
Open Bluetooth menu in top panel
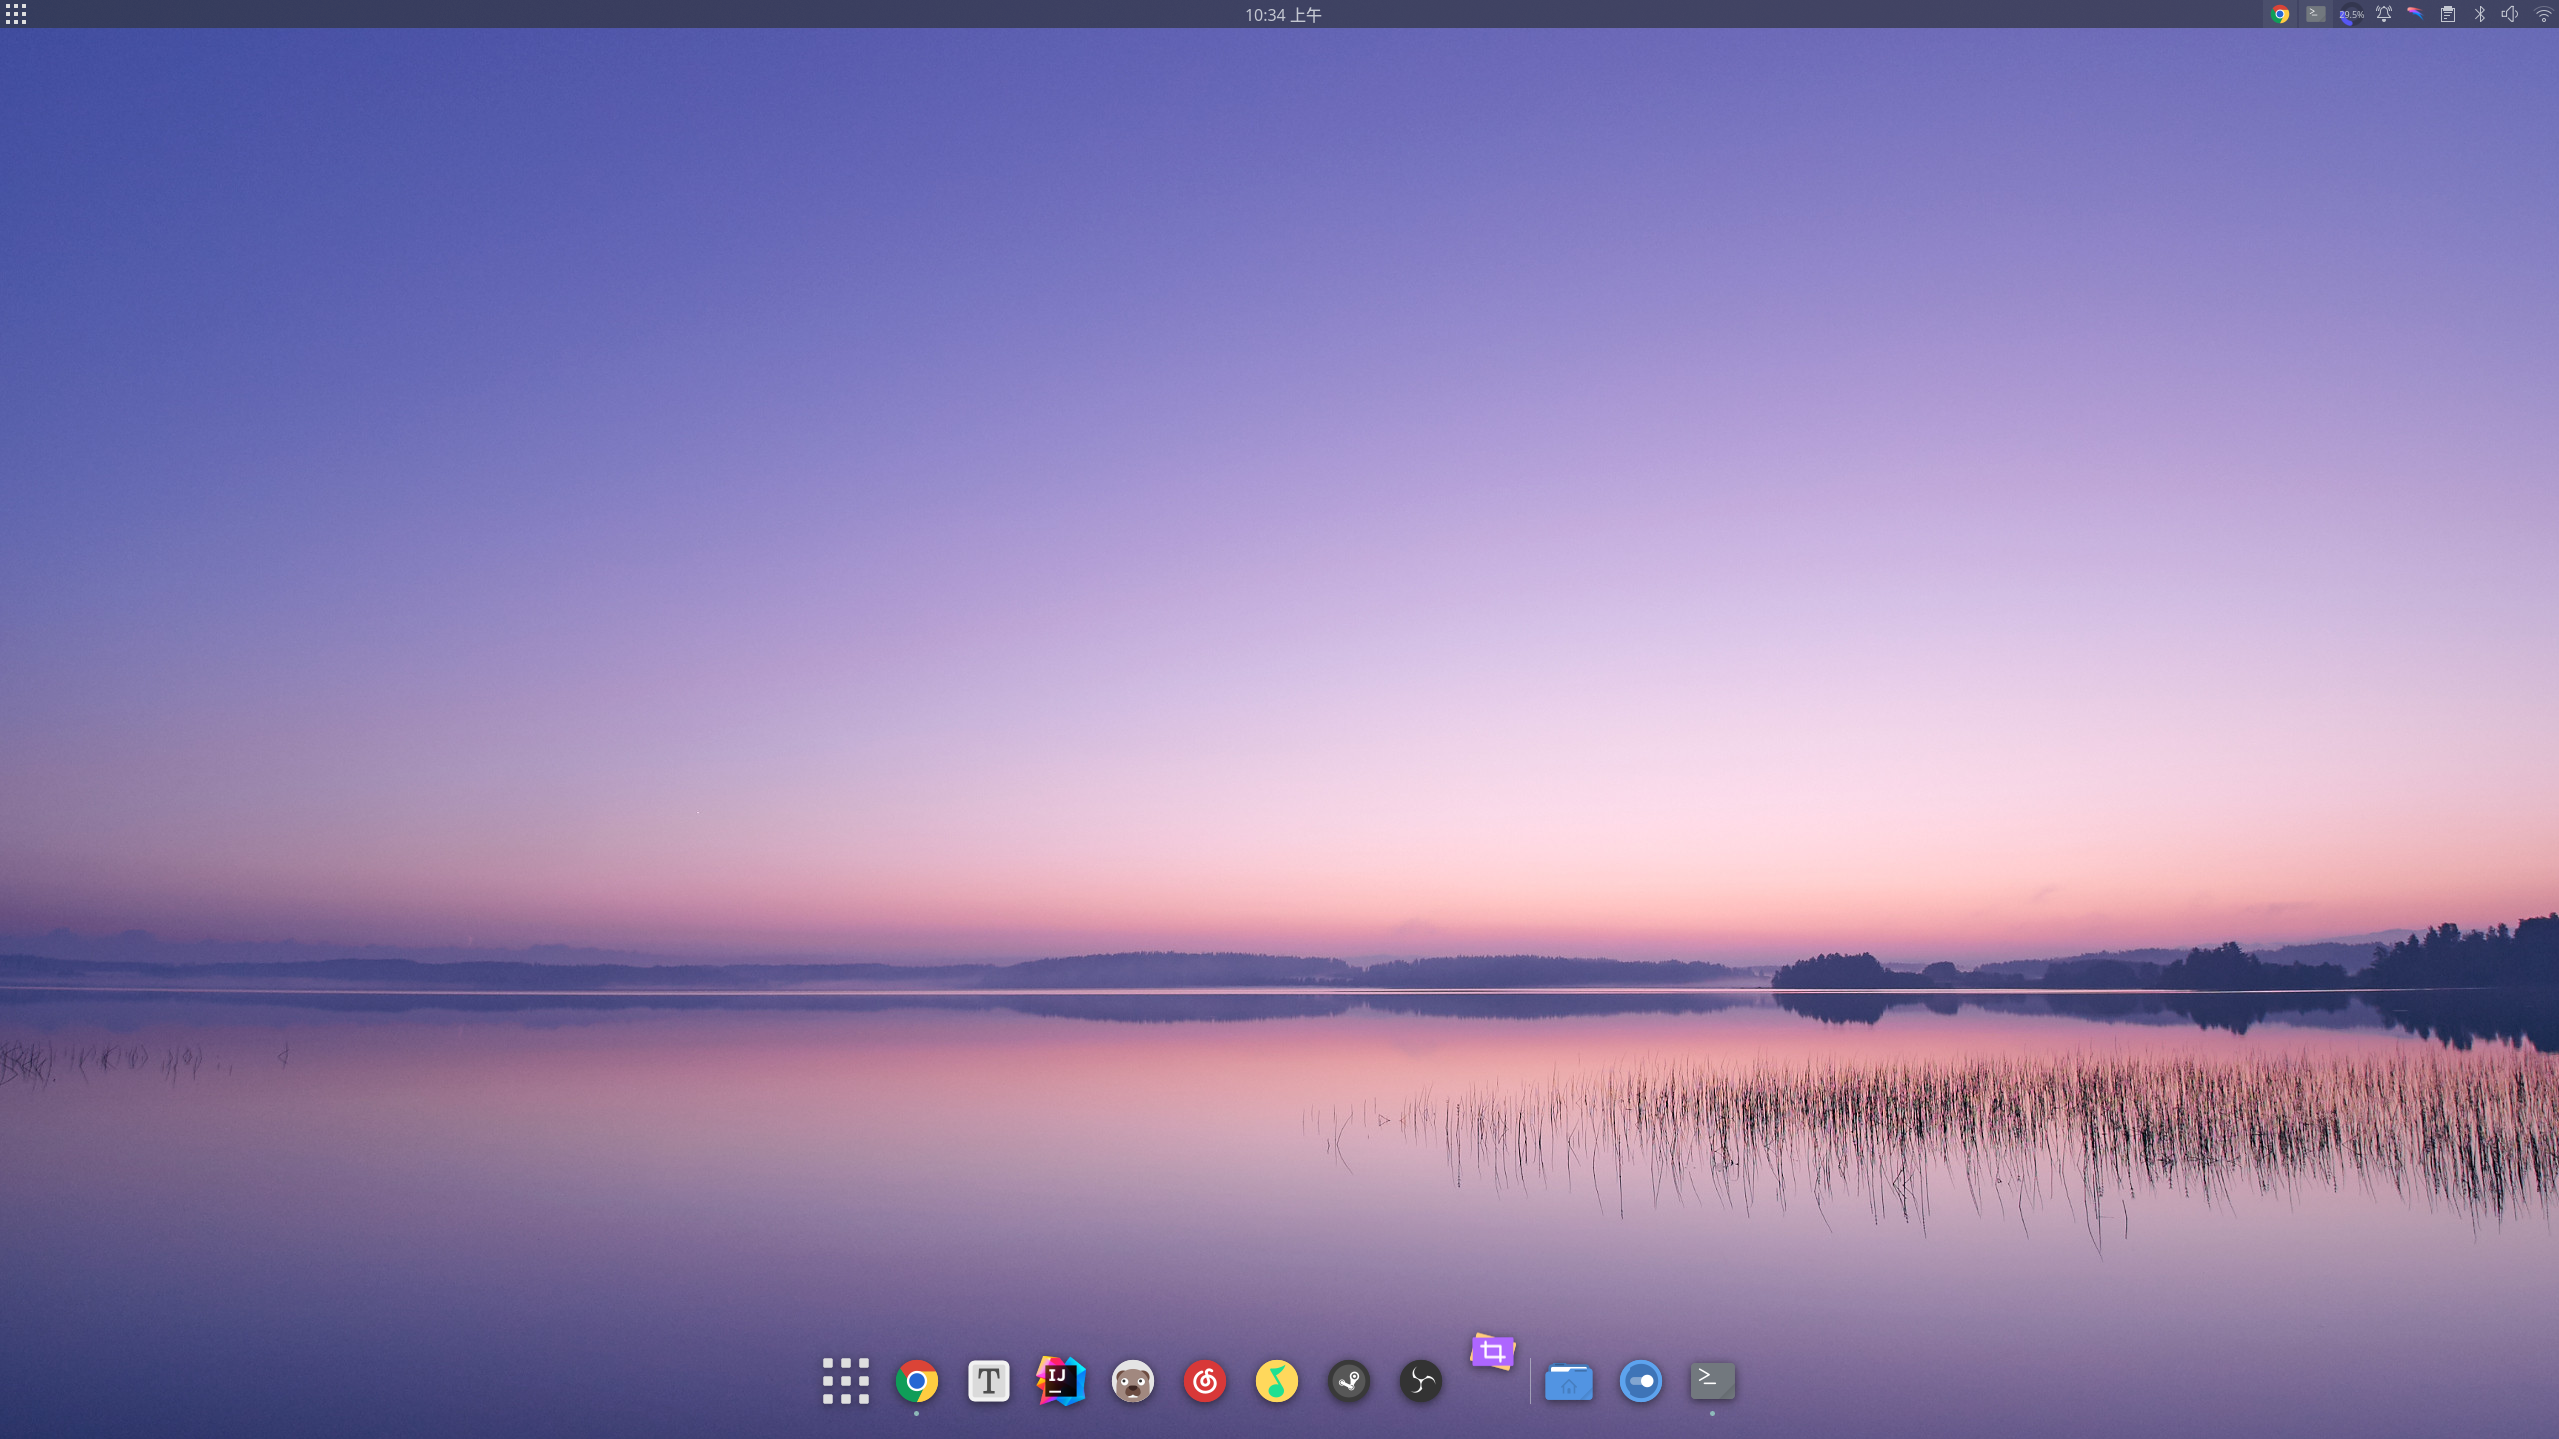point(2479,14)
